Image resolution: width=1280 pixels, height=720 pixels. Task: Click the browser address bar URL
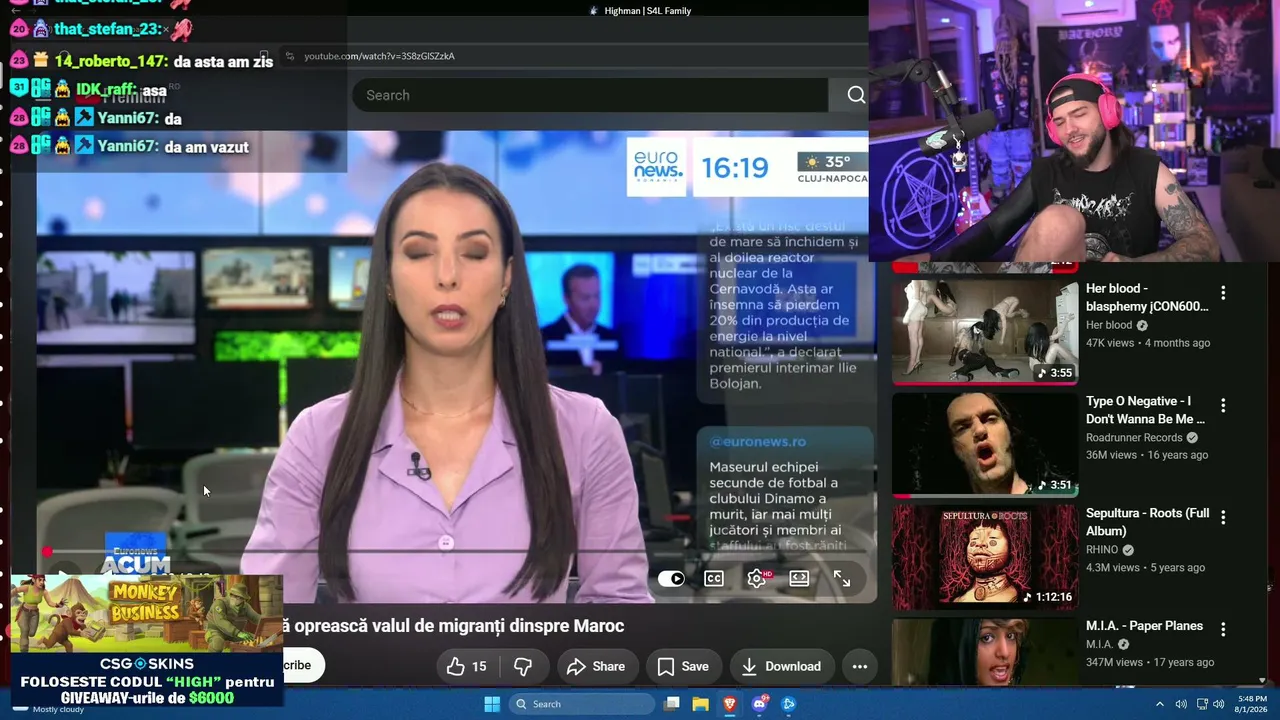click(380, 56)
